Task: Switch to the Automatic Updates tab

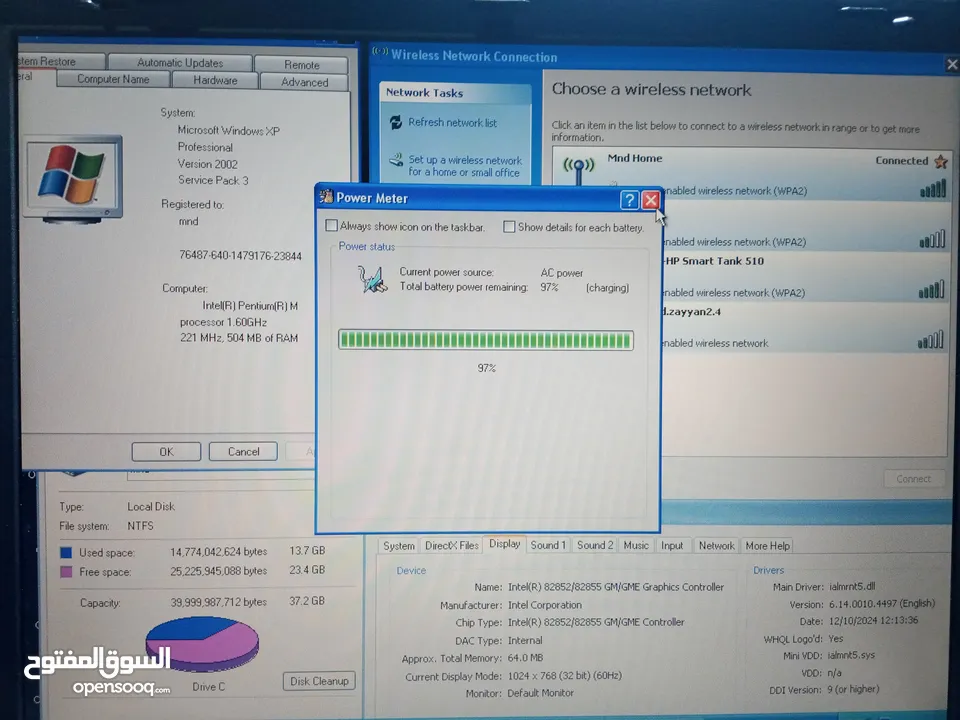Action: tap(180, 62)
